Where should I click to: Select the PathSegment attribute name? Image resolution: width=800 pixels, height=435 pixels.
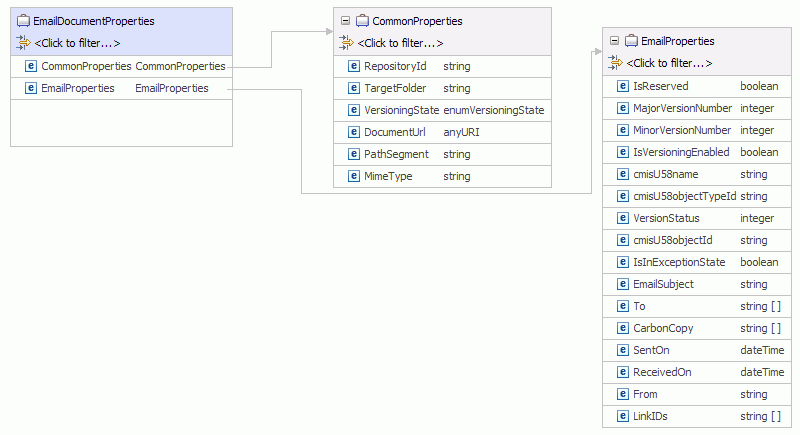(396, 154)
